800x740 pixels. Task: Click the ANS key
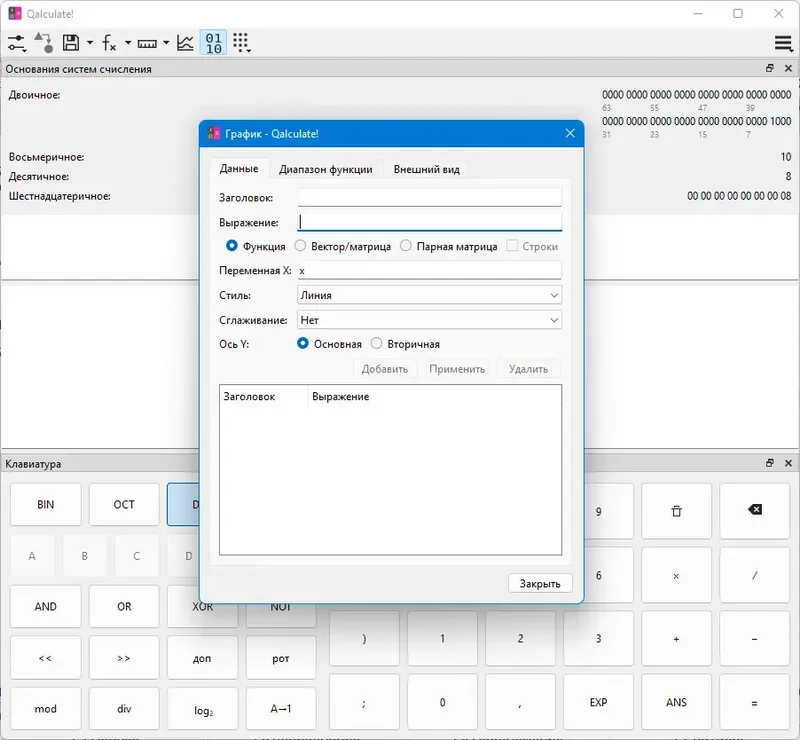click(x=676, y=702)
